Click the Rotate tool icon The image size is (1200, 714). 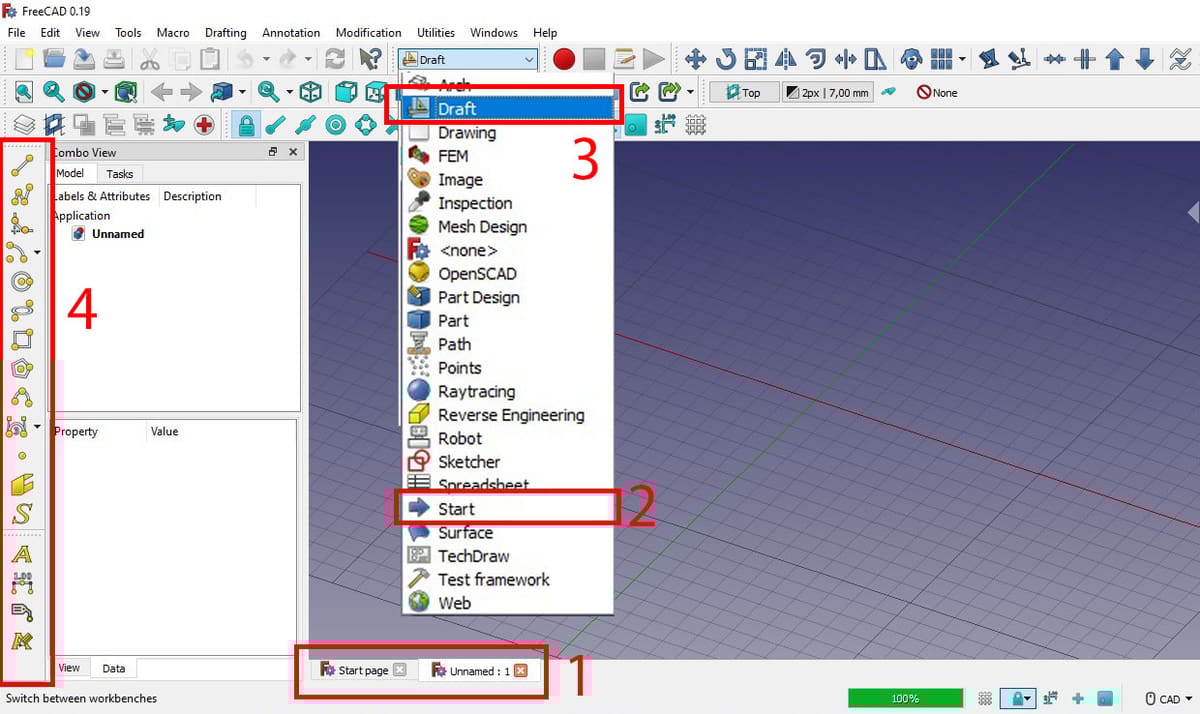(x=726, y=59)
